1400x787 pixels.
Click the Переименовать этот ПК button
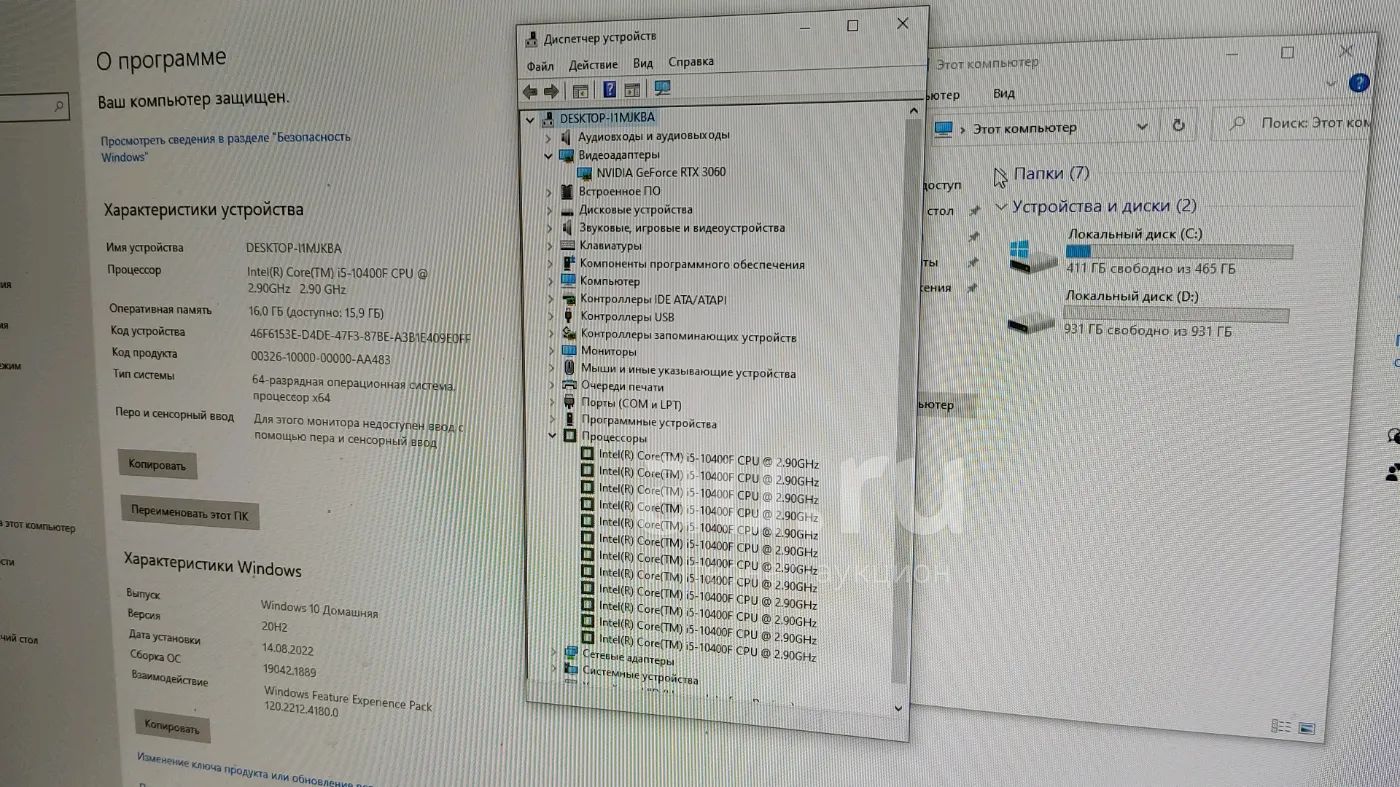tap(190, 512)
